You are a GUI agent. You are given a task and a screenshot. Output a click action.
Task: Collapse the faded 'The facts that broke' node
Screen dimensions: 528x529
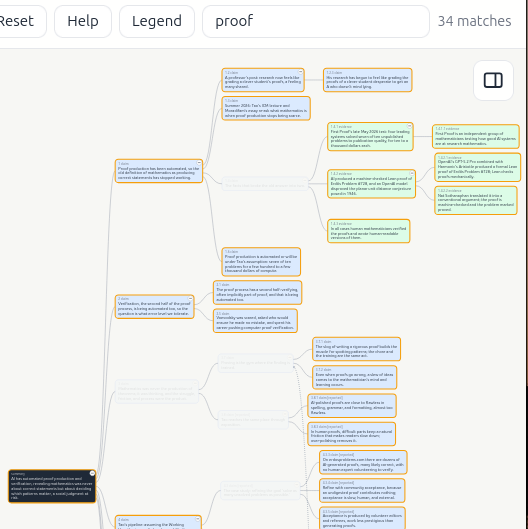click(305, 180)
